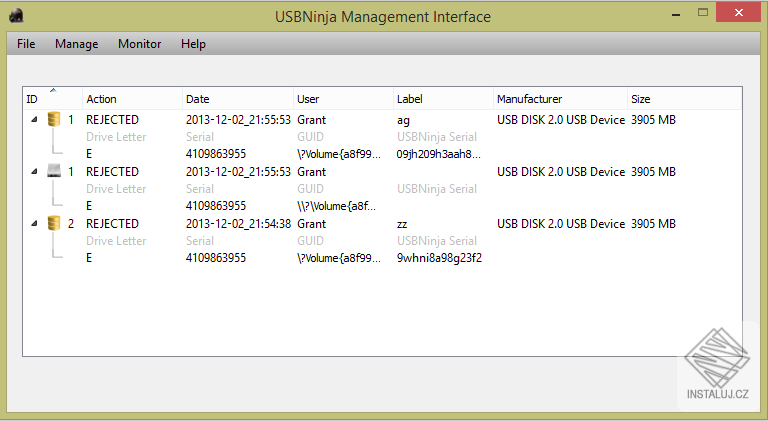
Task: Select the GUID value \\?\Volume{a8f...
Action: [x=336, y=206]
